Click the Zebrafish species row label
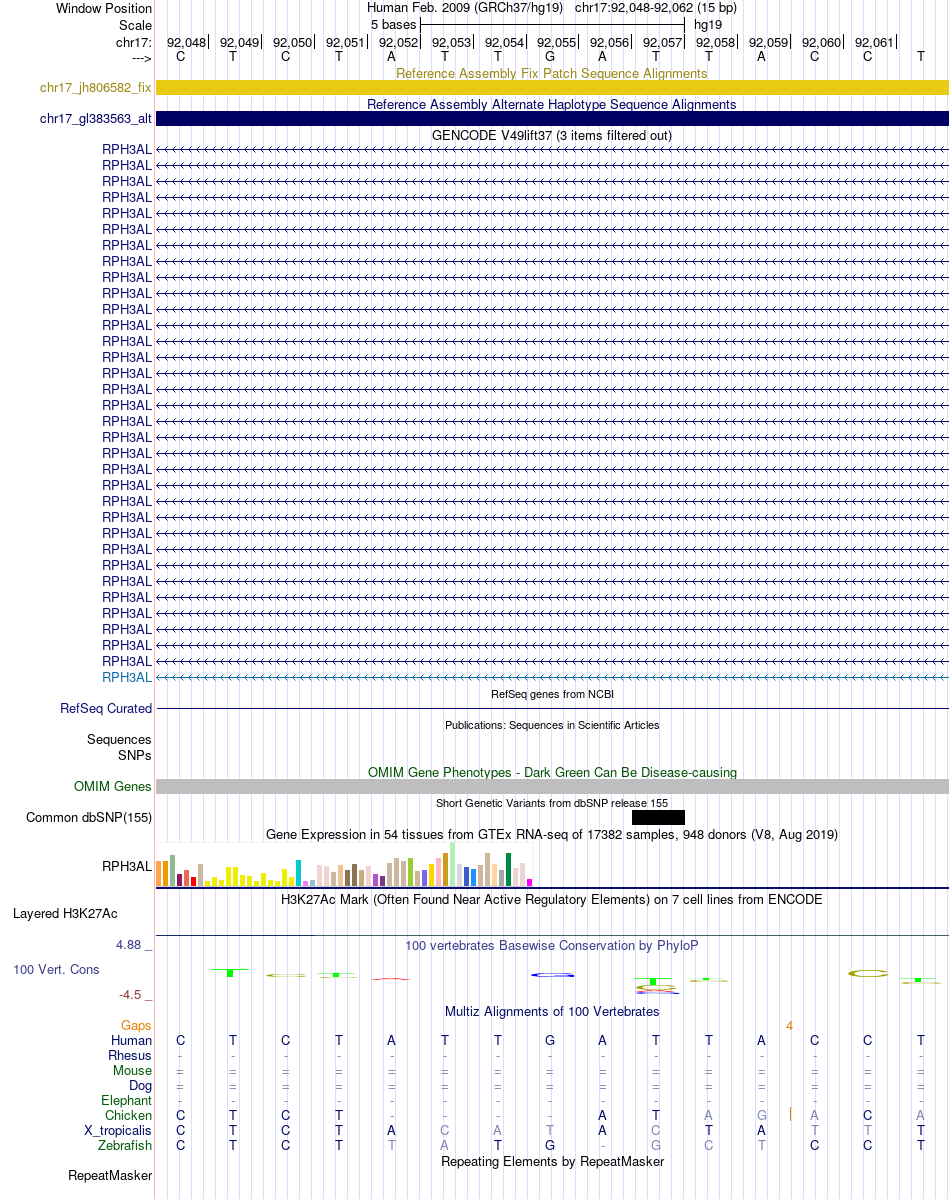This screenshot has width=950, height=1199. (x=125, y=1145)
